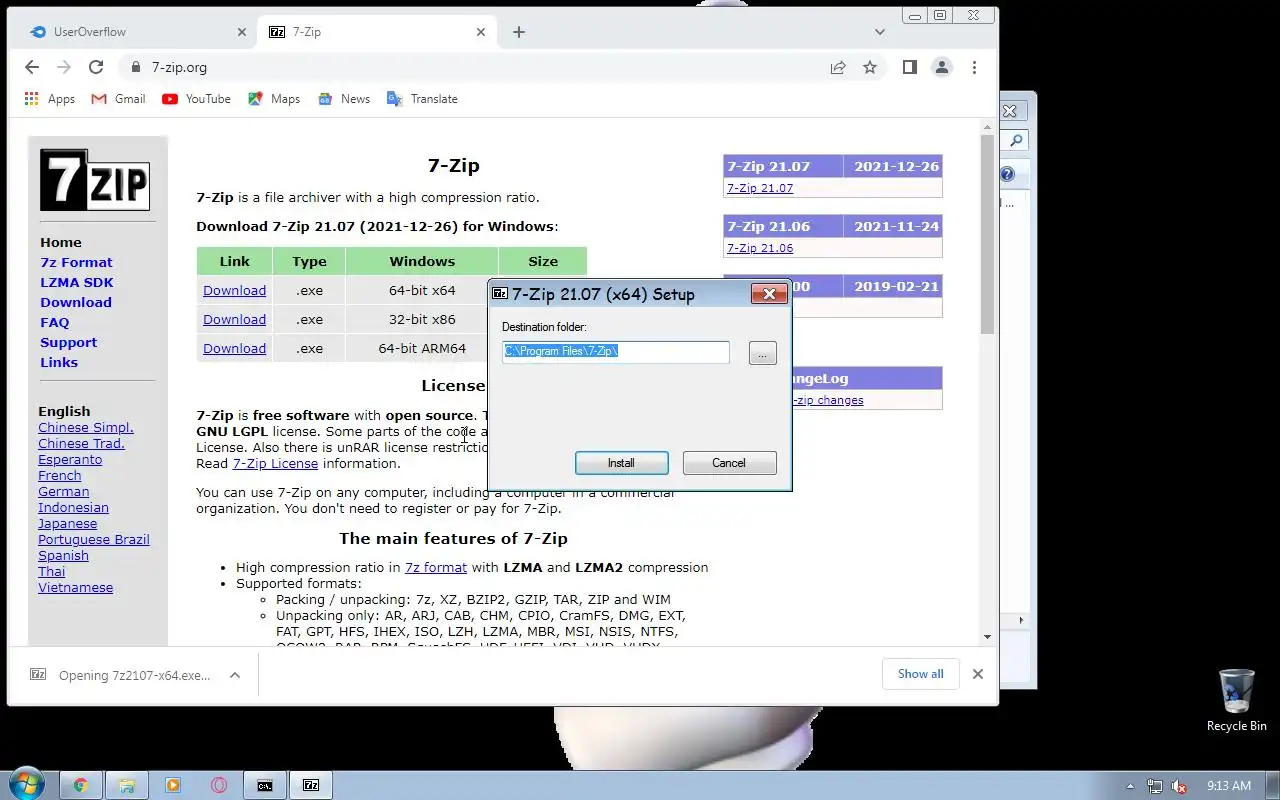Click Show all downloads button
This screenshot has width=1280, height=800.
pos(920,674)
